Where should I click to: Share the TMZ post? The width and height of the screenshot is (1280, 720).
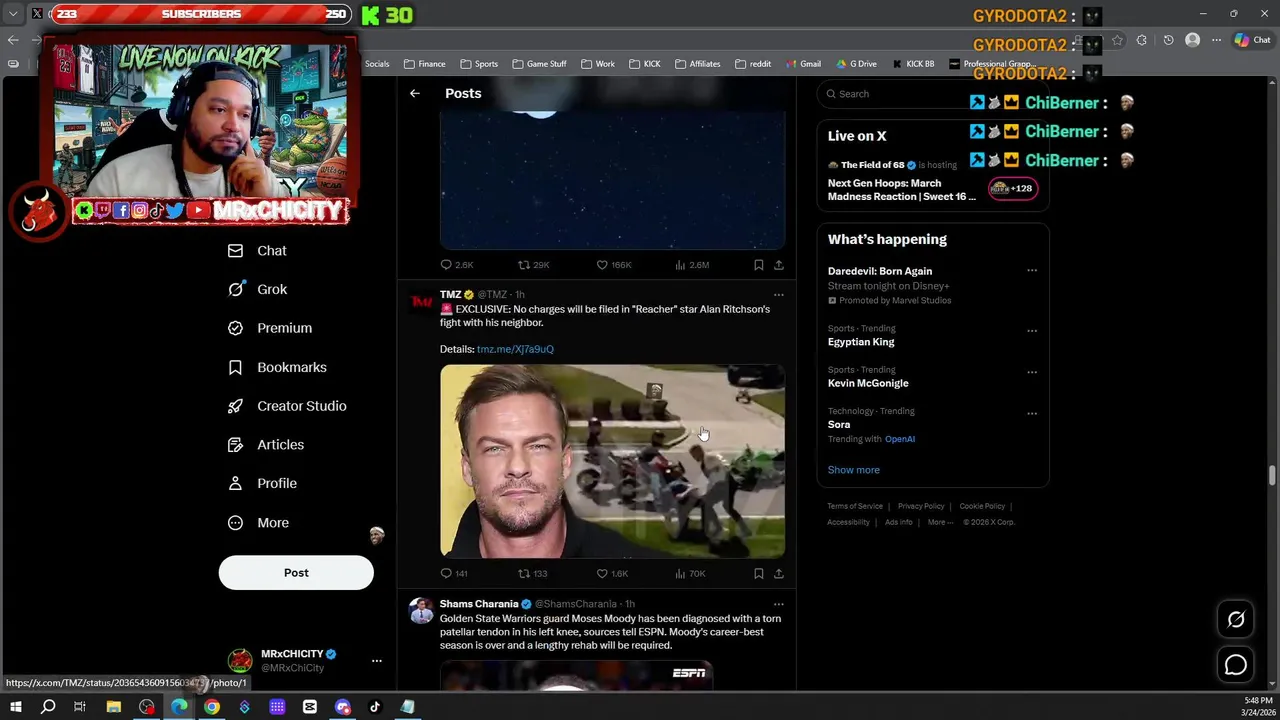coord(778,574)
